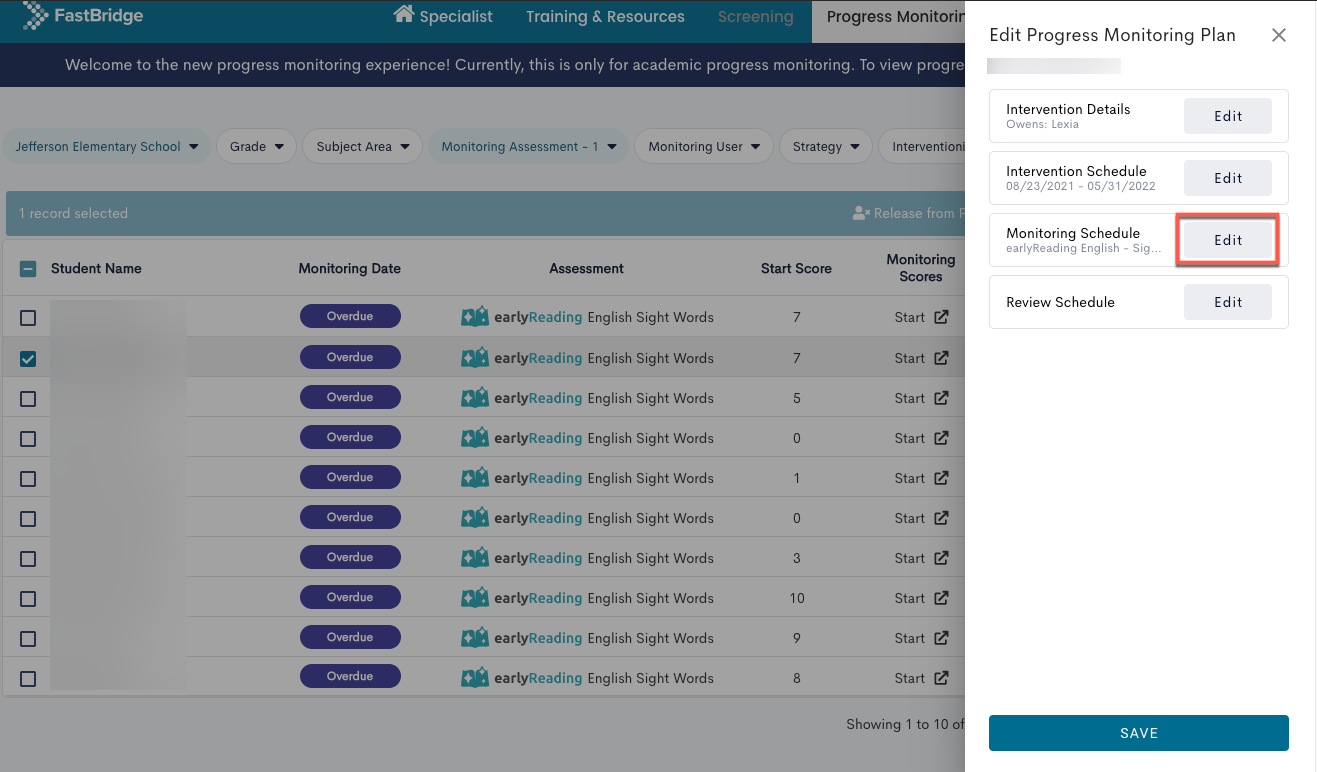Open the Jefferson Elementary School filter dropdown

pos(107,146)
